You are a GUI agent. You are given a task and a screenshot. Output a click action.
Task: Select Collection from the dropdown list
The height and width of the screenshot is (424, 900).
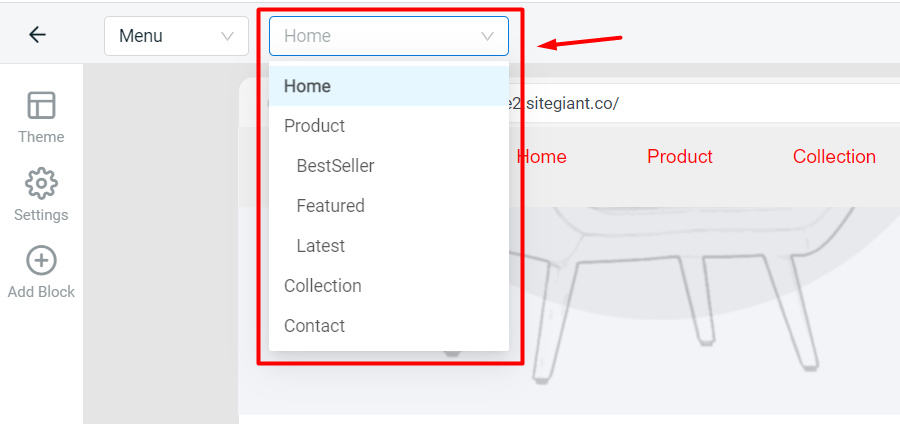[x=323, y=286]
